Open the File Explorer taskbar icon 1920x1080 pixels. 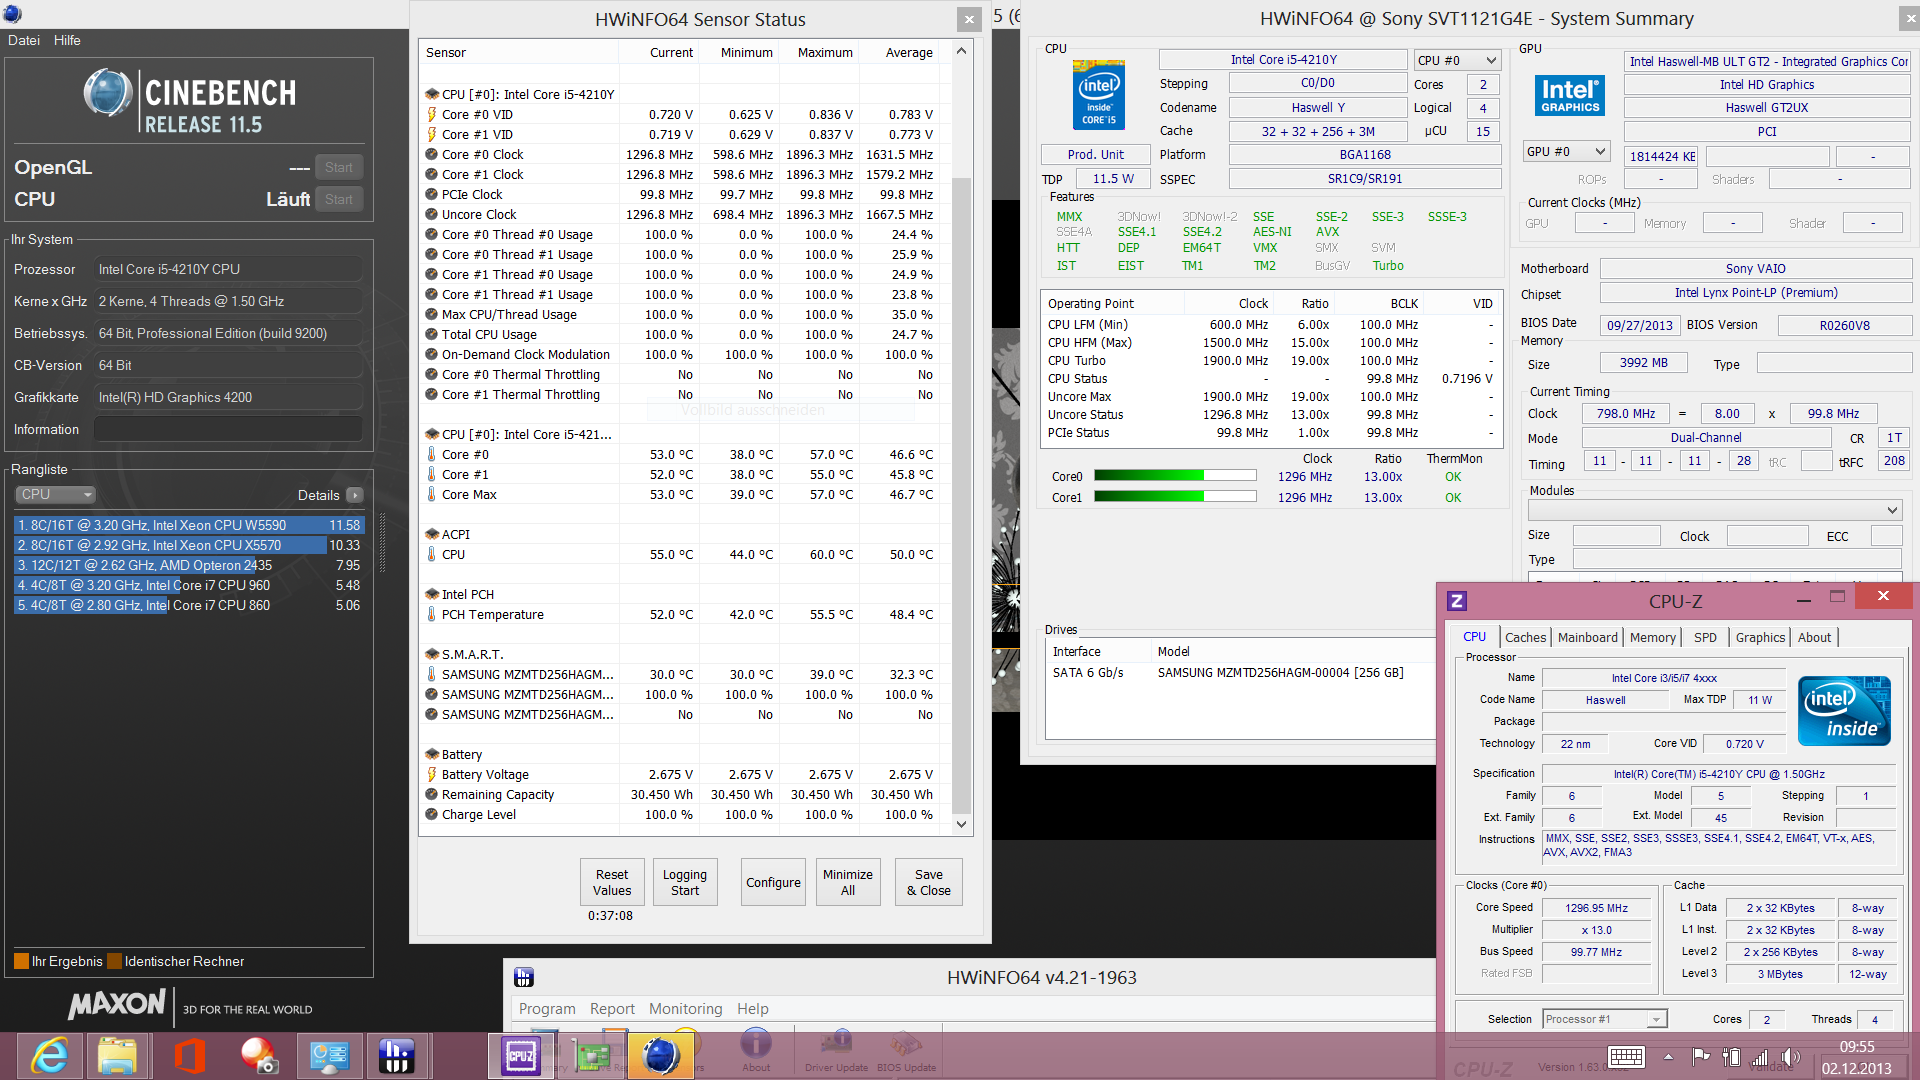pyautogui.click(x=118, y=1056)
